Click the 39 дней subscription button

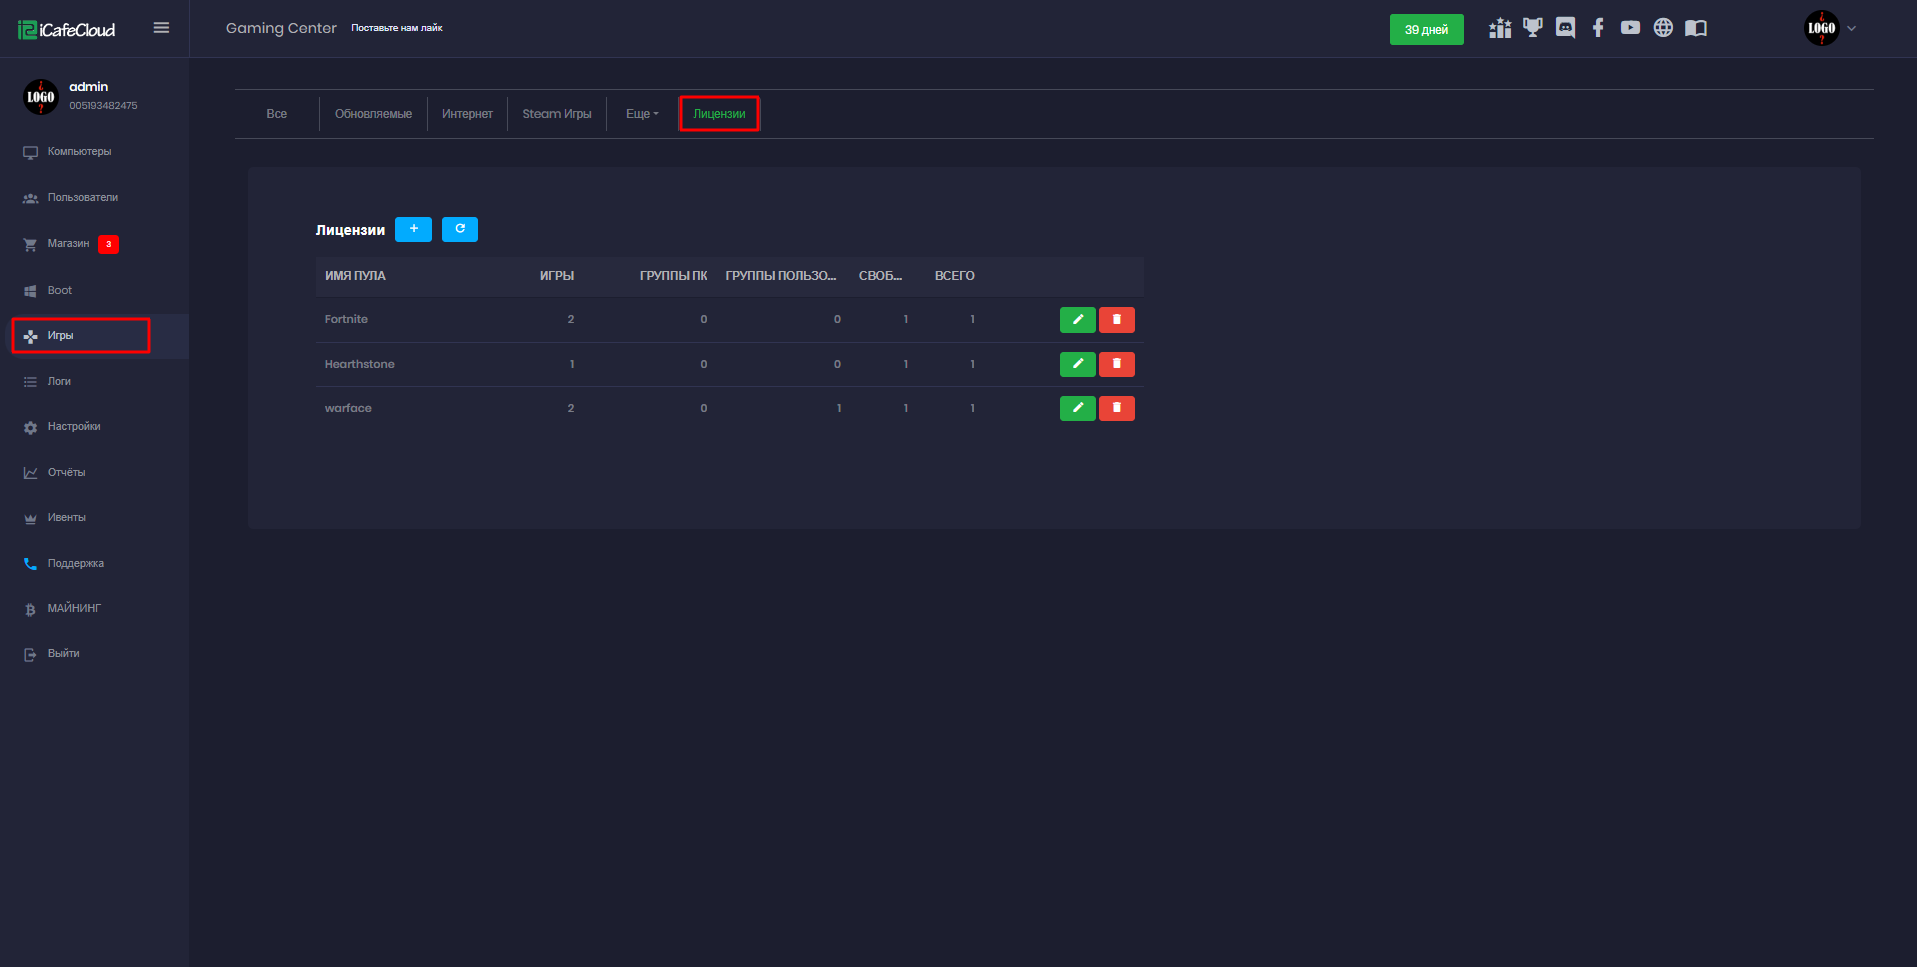click(x=1426, y=29)
